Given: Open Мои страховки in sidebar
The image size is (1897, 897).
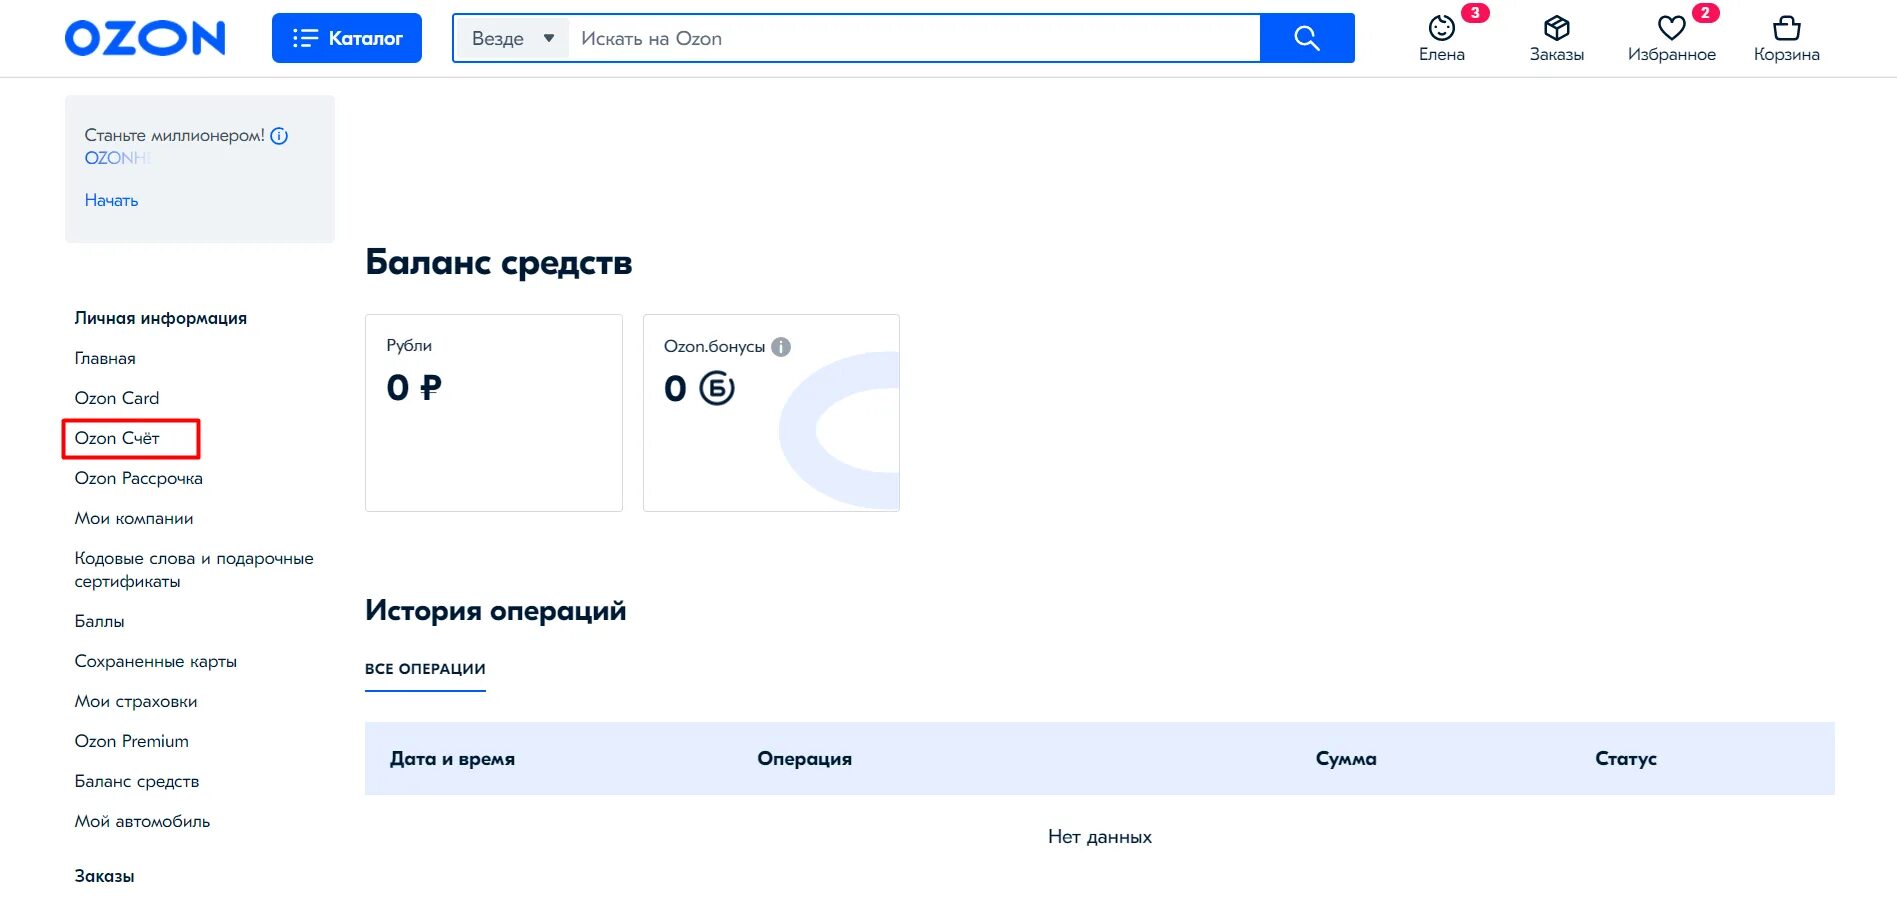Looking at the screenshot, I should pyautogui.click(x=136, y=701).
